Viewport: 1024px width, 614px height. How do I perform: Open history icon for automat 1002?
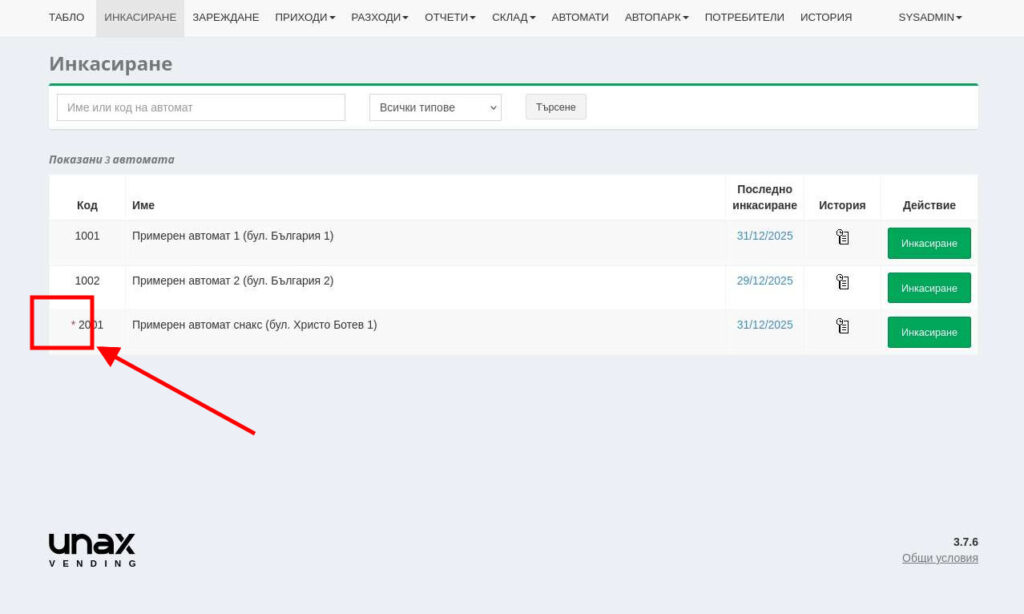[842, 282]
